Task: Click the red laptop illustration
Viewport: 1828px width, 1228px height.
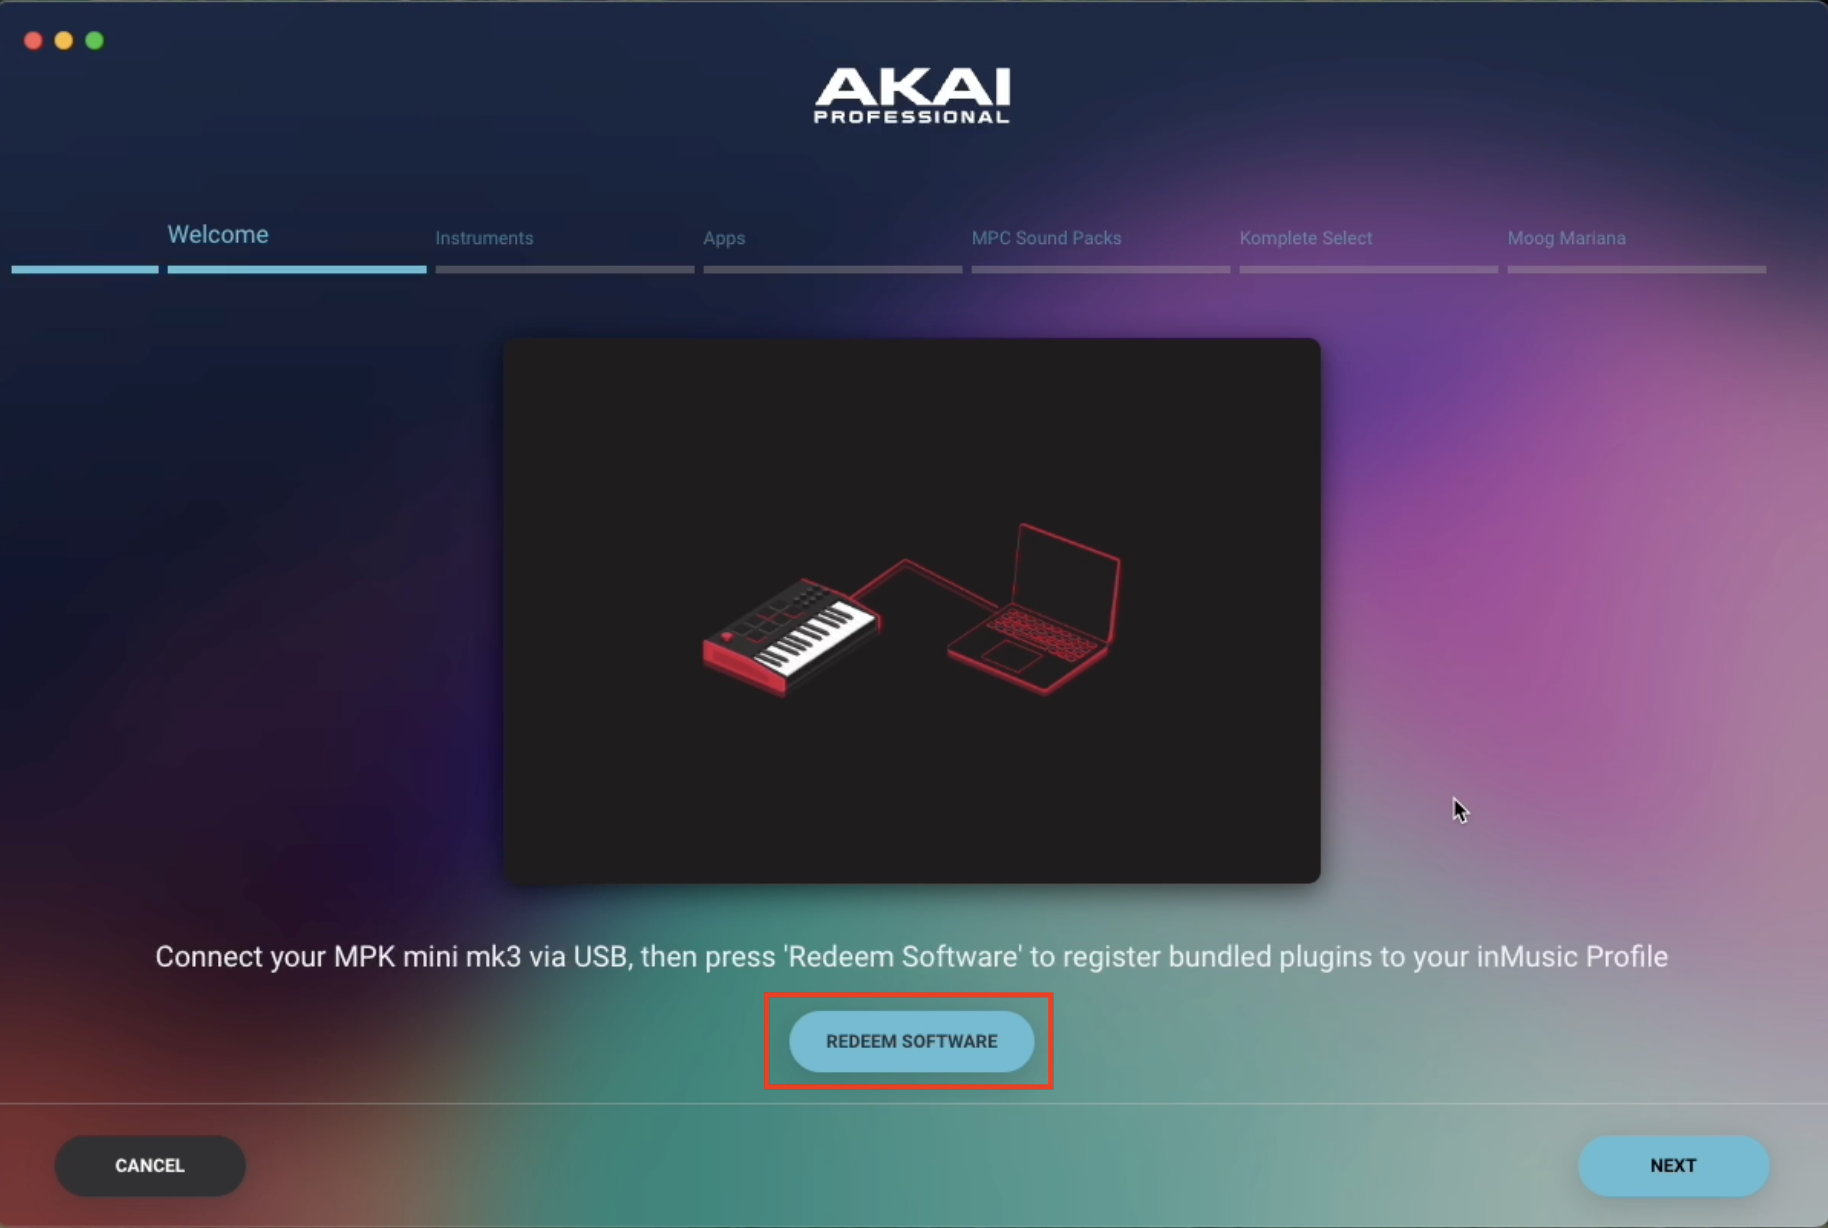Action: coord(1035,608)
